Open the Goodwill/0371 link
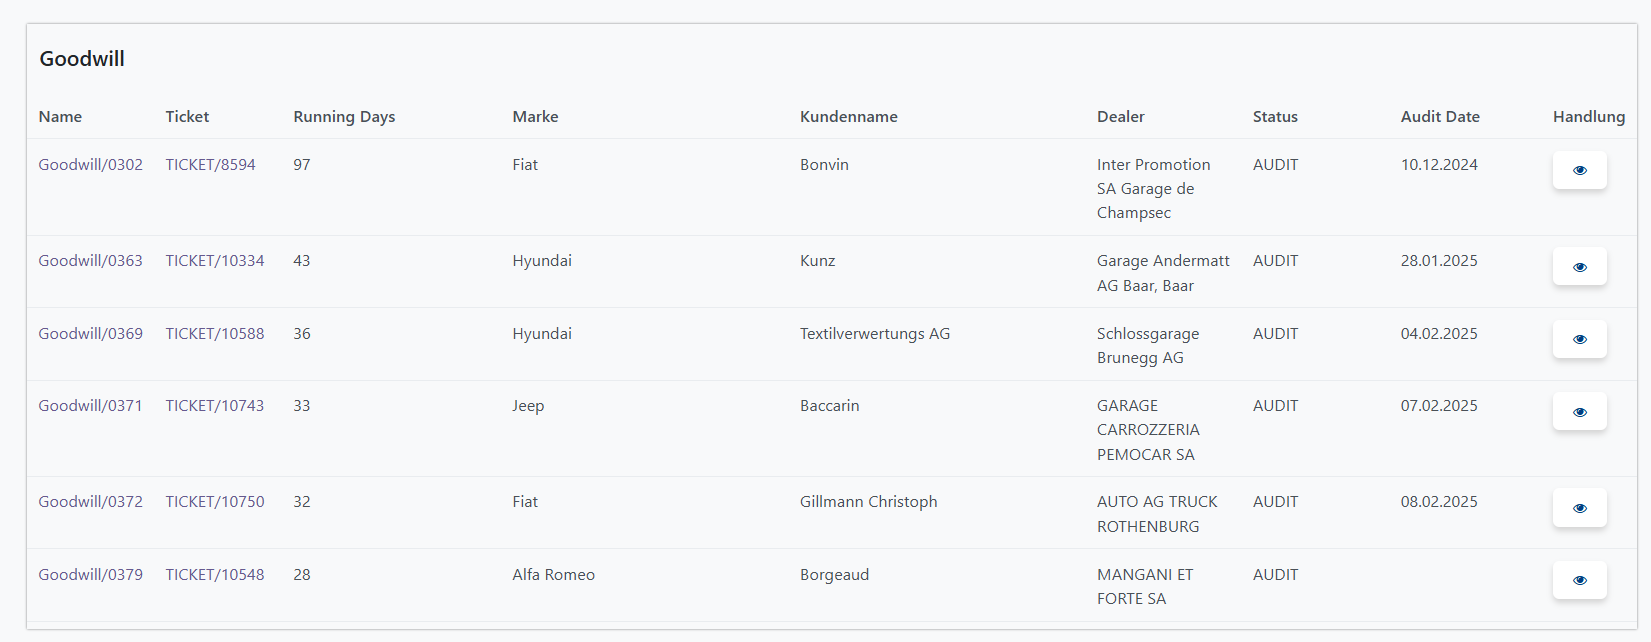The width and height of the screenshot is (1651, 642). (x=90, y=406)
